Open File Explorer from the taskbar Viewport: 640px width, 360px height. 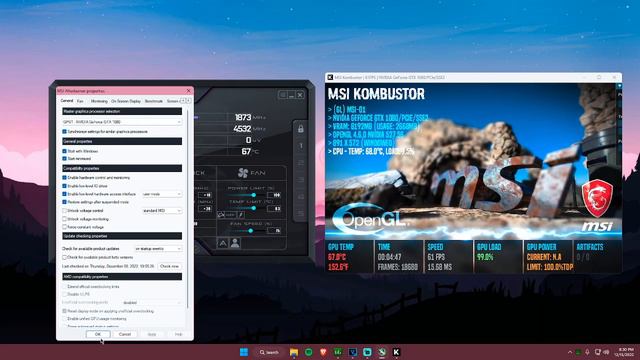[294, 352]
